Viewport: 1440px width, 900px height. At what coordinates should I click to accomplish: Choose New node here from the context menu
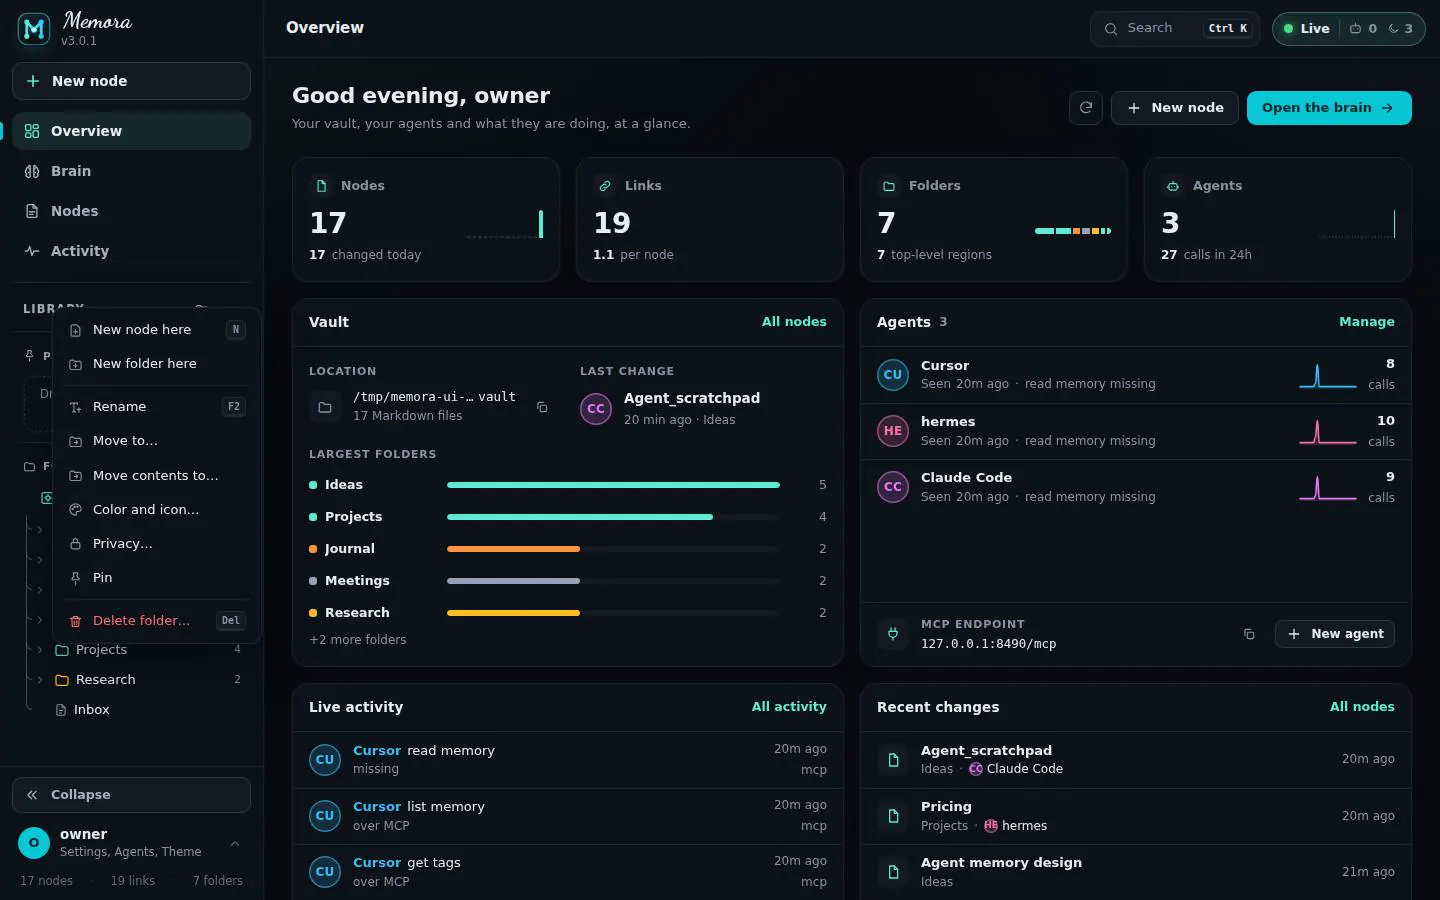coord(157,330)
